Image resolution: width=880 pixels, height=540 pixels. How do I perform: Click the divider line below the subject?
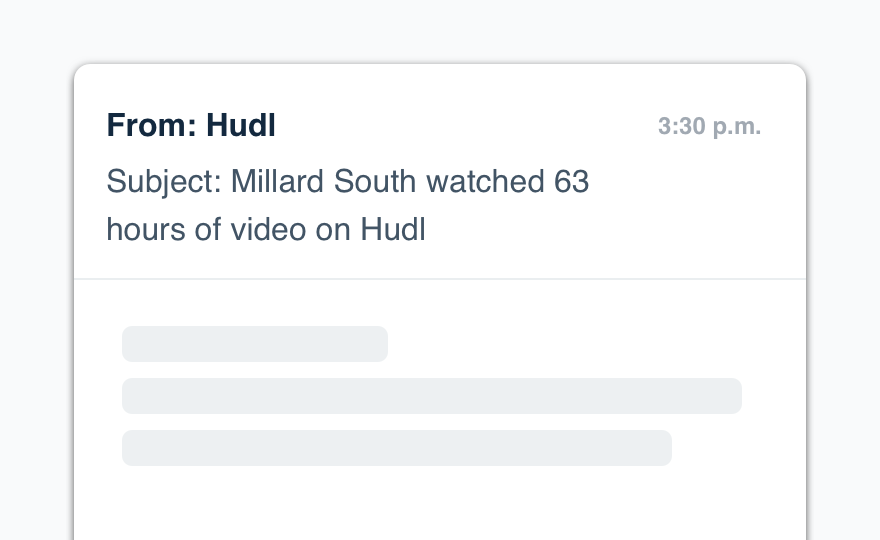[440, 279]
